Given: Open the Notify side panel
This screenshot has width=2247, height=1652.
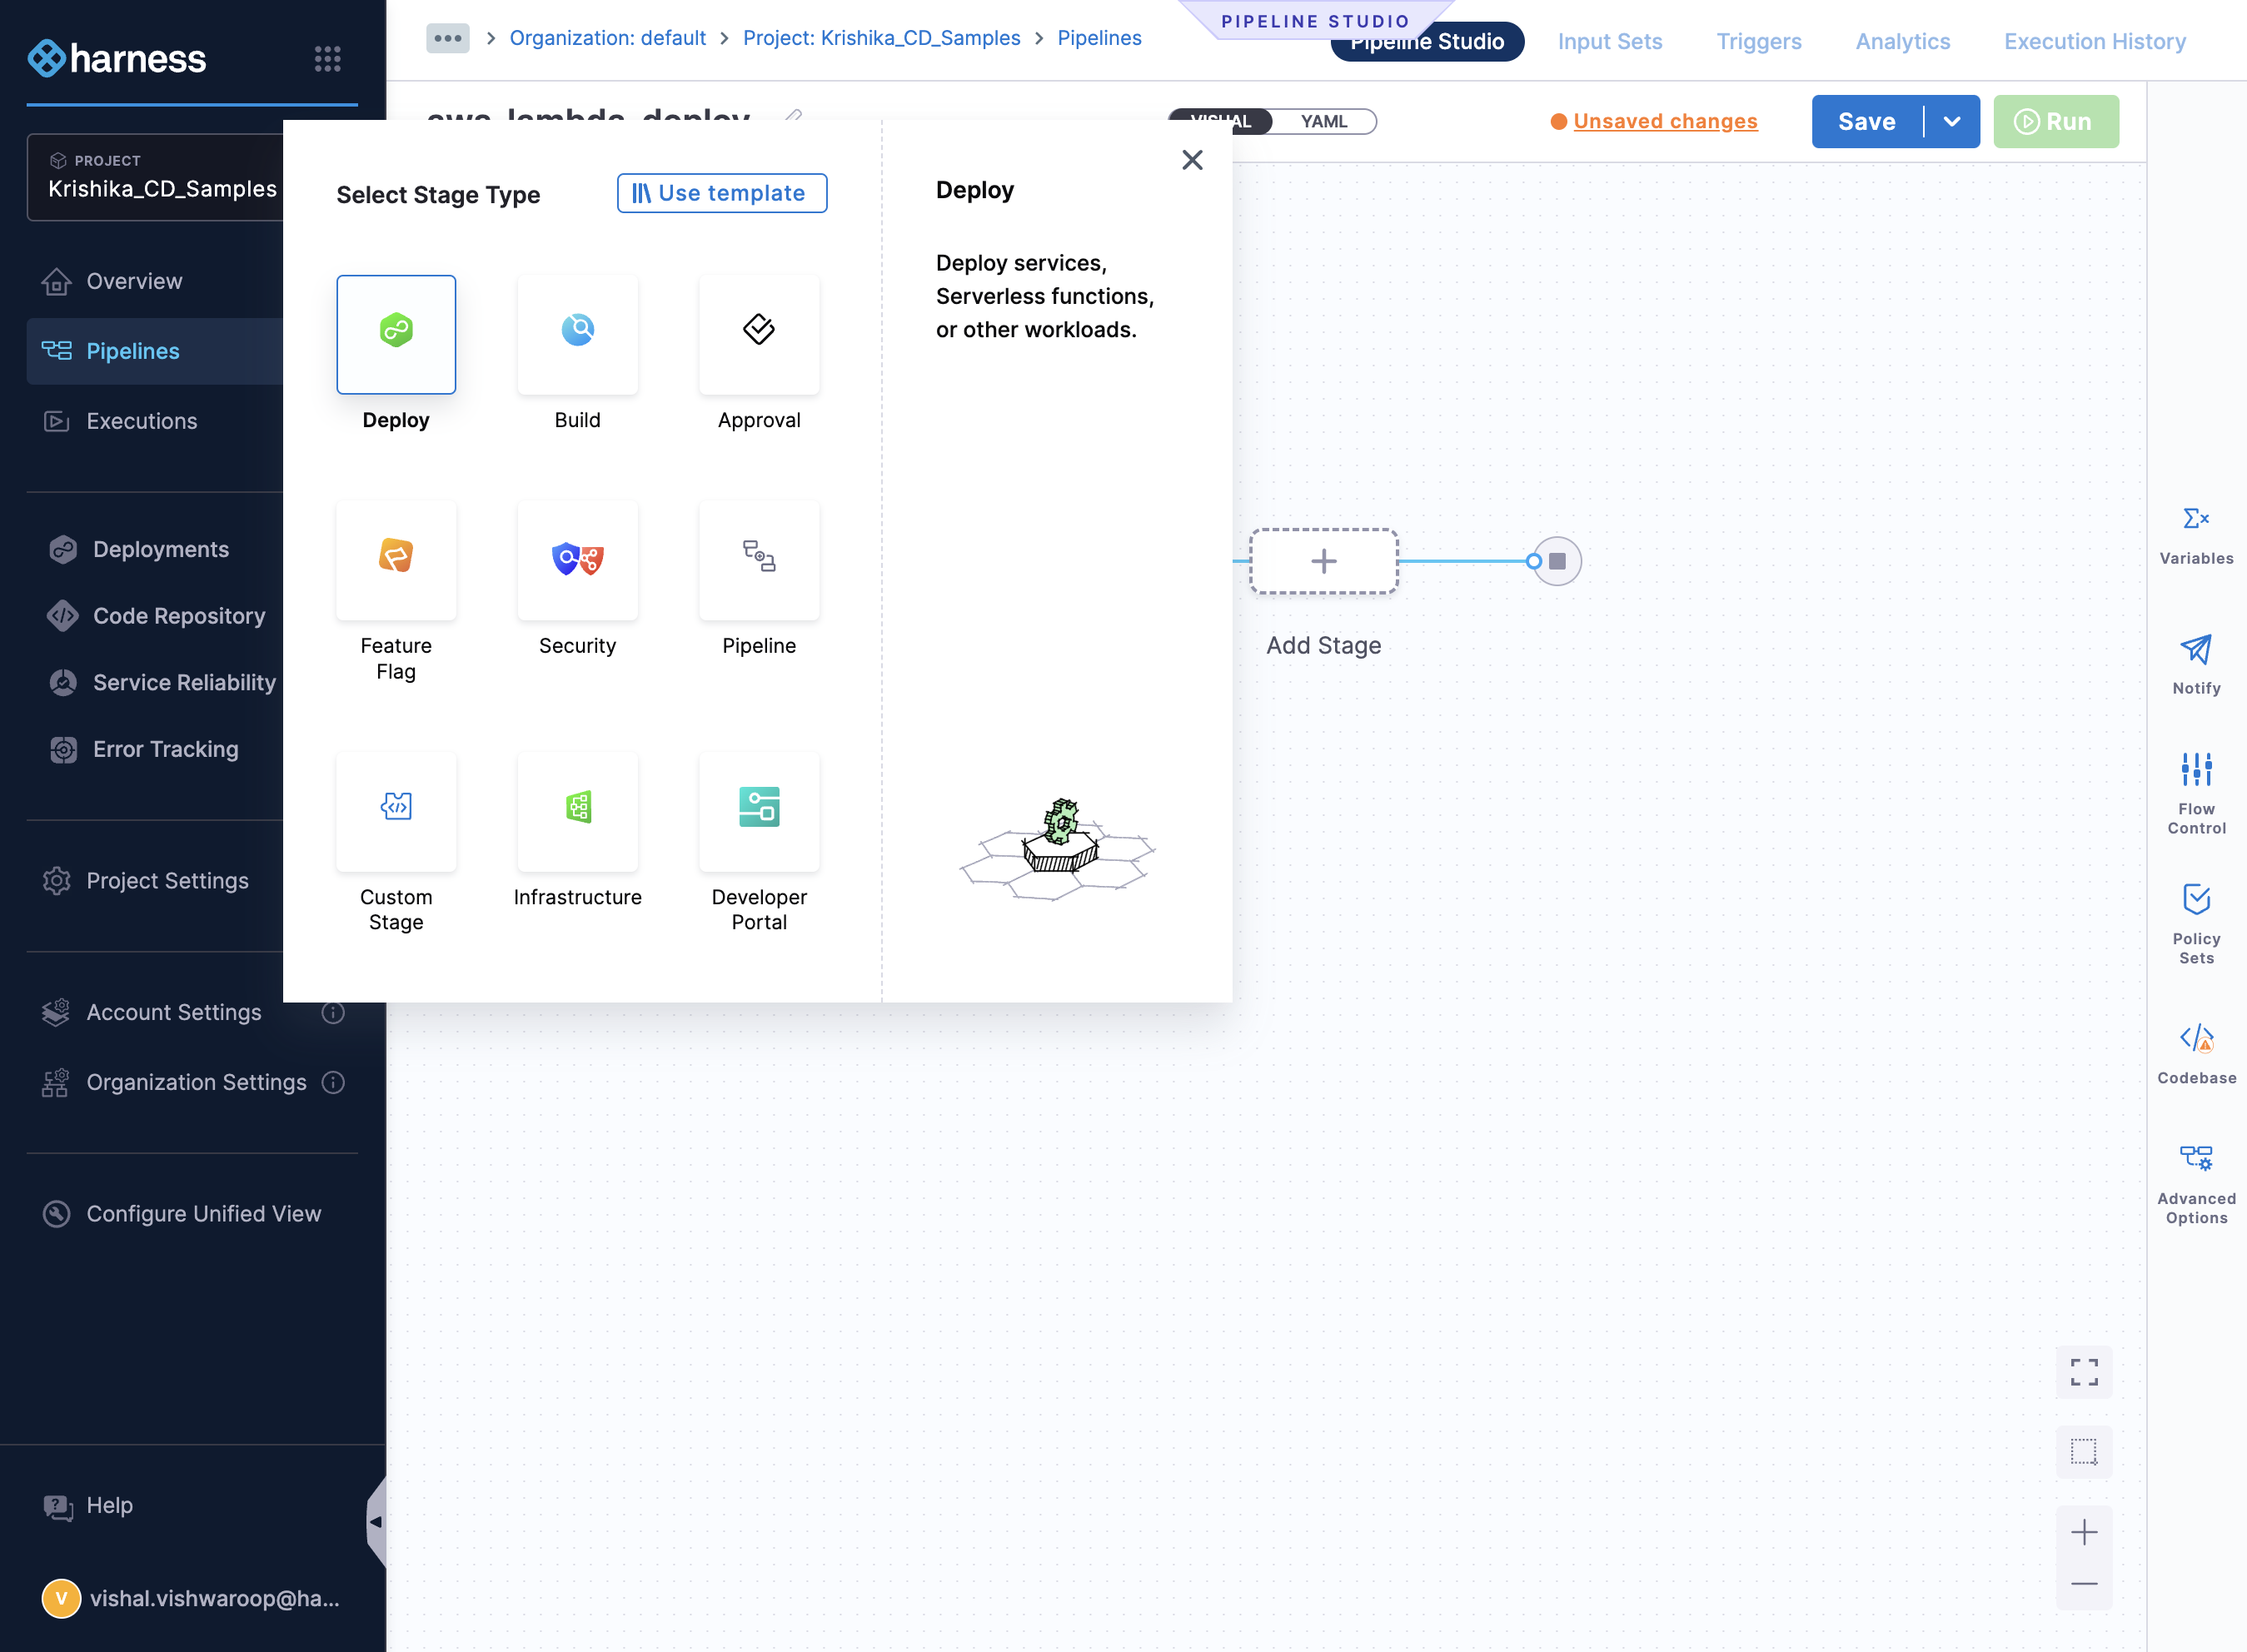Looking at the screenshot, I should (x=2196, y=665).
